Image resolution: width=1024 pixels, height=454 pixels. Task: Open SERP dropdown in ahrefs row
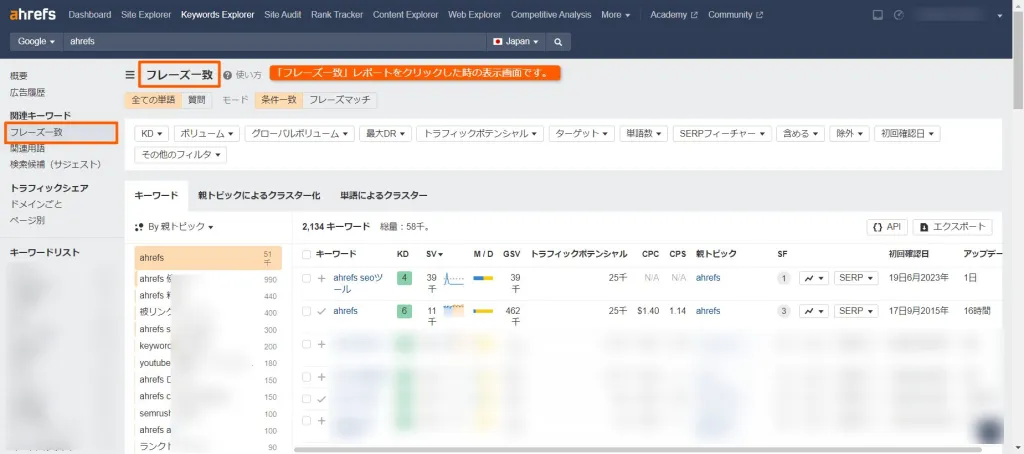856,311
